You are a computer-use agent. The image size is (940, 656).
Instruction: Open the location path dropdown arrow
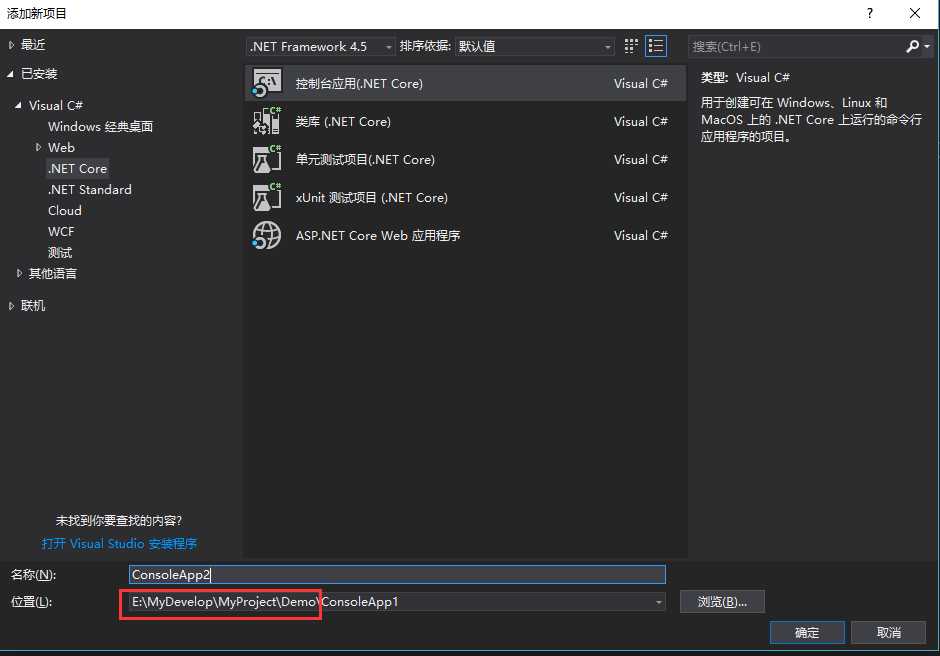(x=658, y=602)
